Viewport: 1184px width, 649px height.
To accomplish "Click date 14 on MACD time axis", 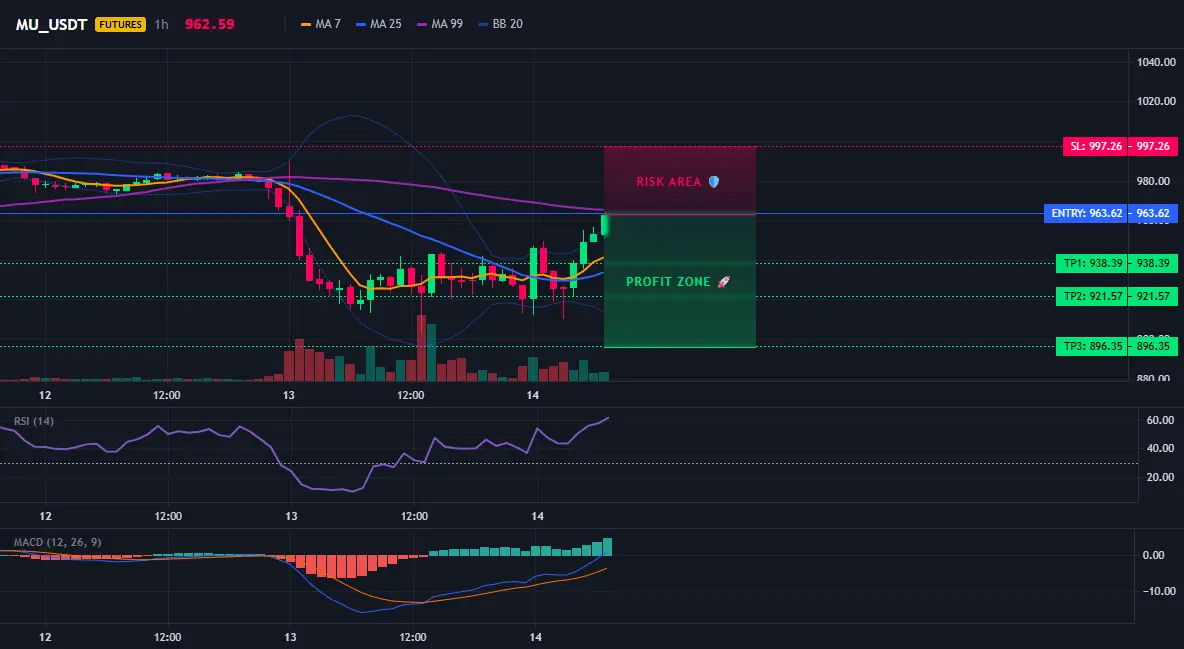I will coord(535,637).
